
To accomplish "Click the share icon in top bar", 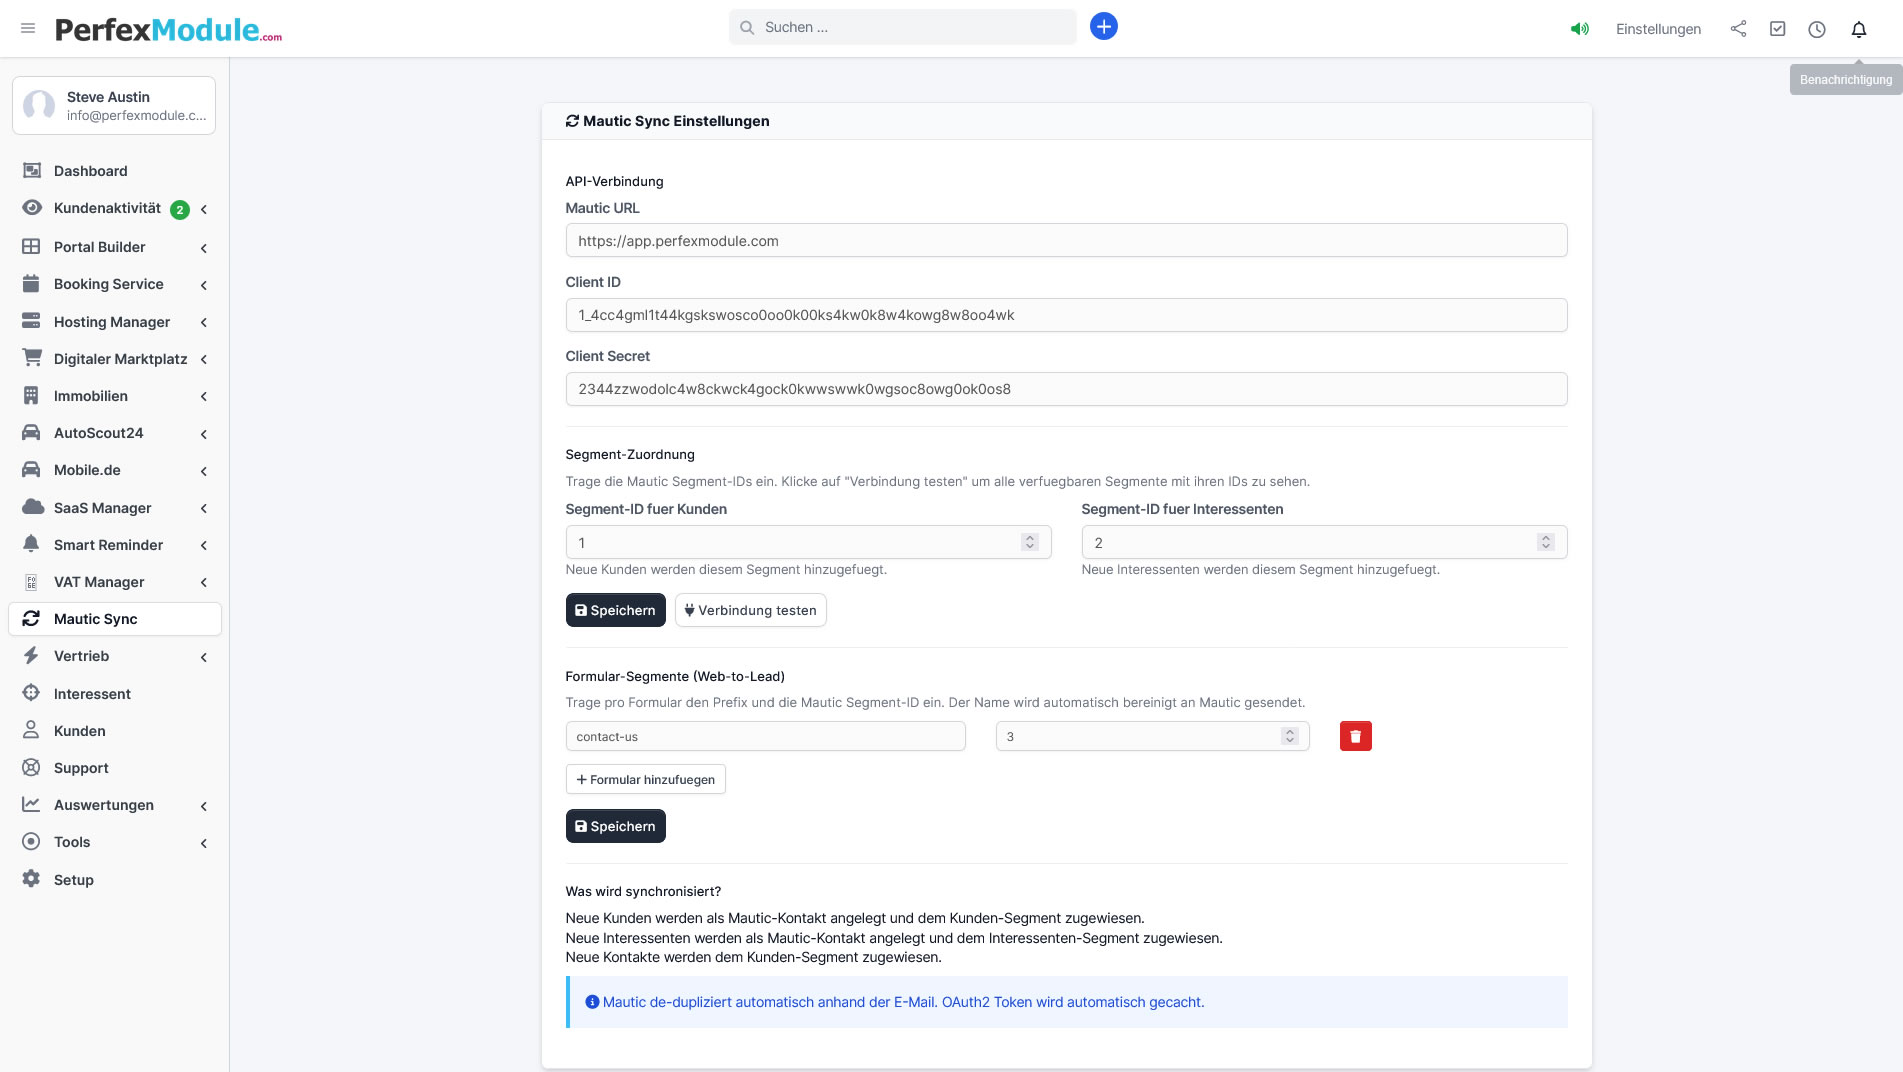I will (x=1738, y=29).
